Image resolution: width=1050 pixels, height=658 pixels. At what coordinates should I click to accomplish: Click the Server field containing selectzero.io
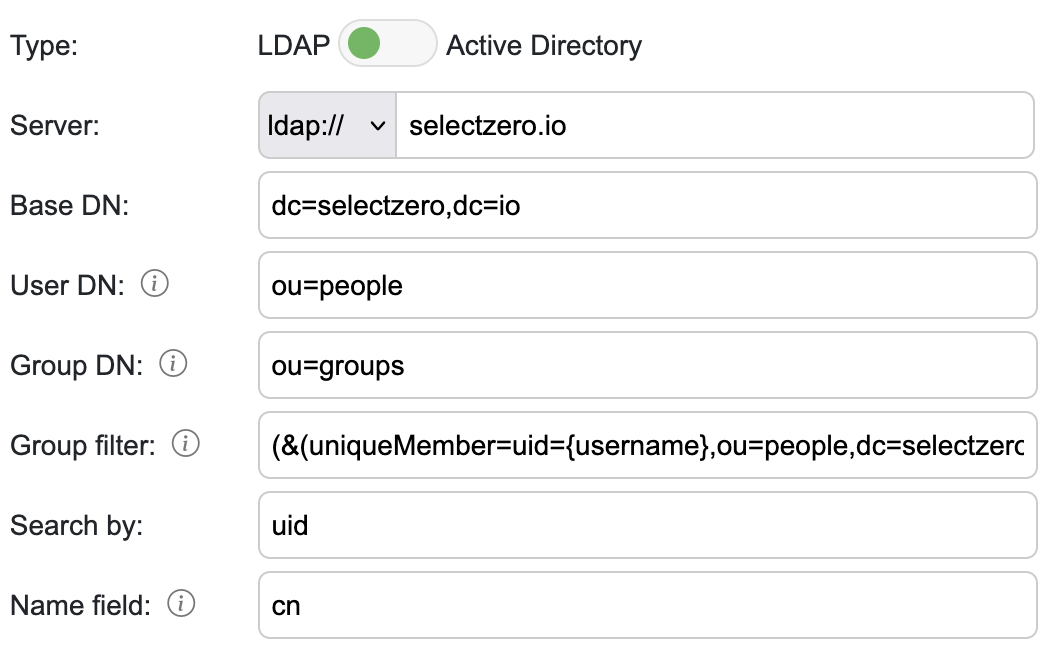[x=714, y=126]
